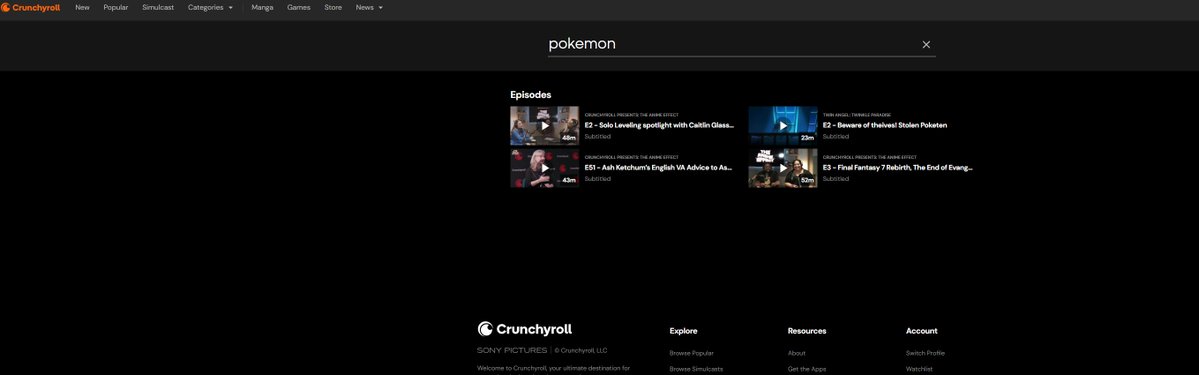Clear the search field with the X icon
Image resolution: width=1199 pixels, height=375 pixels.
pyautogui.click(x=926, y=44)
